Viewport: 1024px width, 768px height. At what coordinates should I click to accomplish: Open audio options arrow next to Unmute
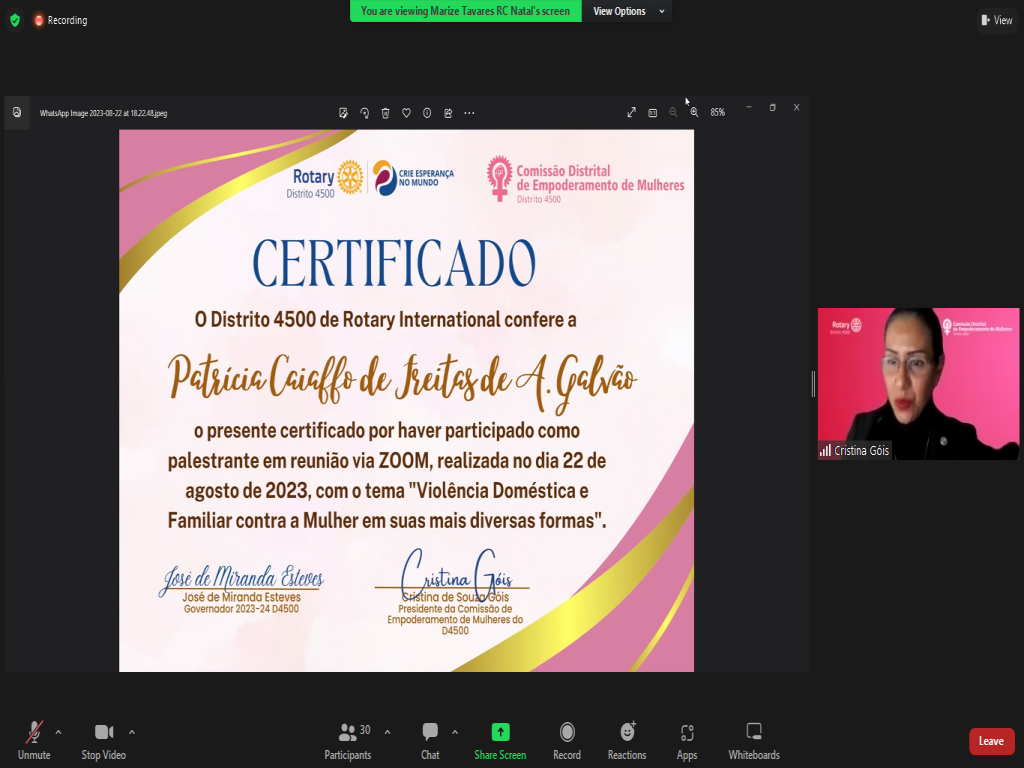58,732
